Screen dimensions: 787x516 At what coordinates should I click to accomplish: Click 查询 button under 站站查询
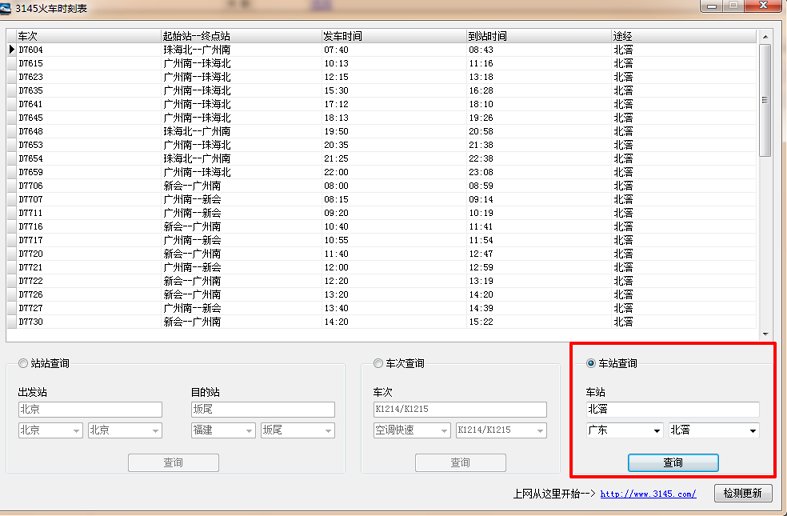pos(173,462)
